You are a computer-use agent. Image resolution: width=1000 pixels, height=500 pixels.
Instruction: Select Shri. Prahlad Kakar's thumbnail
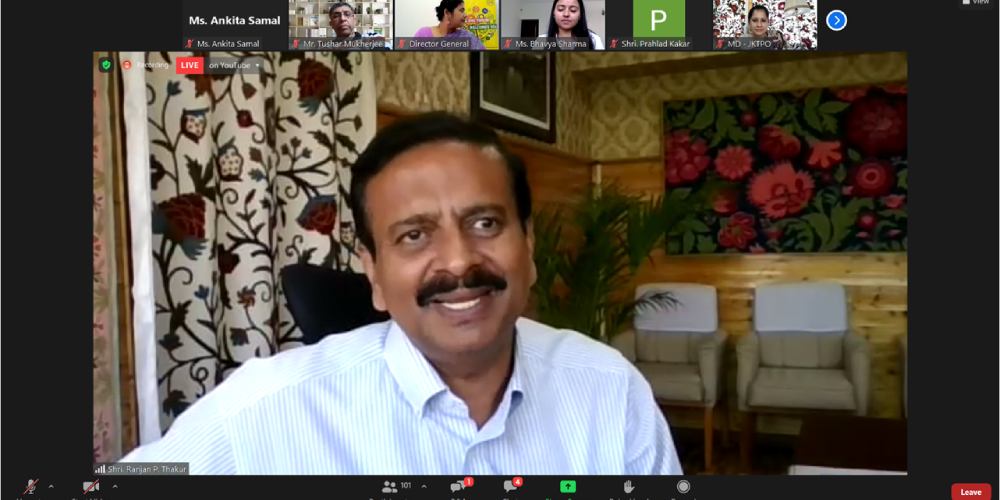659,25
